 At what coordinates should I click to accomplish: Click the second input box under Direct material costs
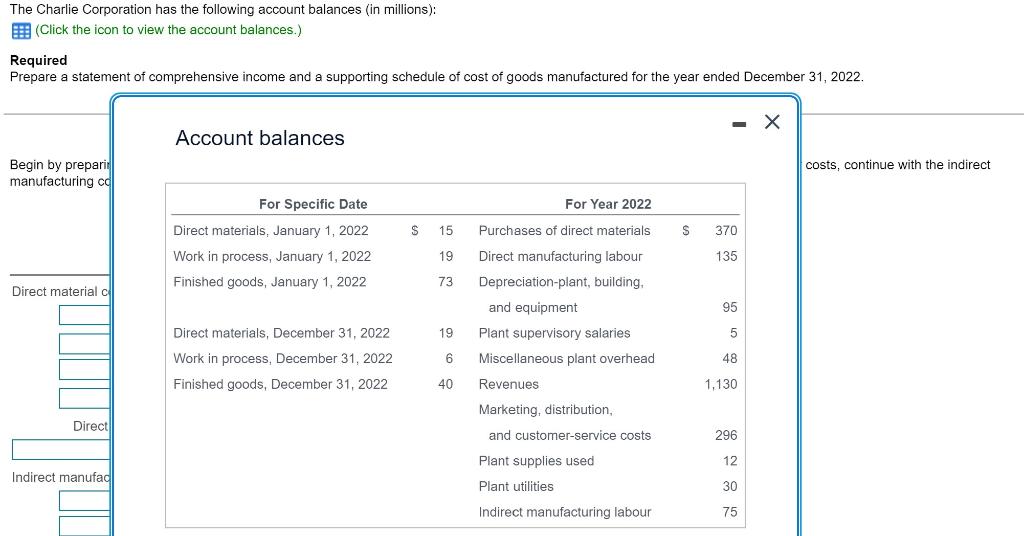click(85, 343)
